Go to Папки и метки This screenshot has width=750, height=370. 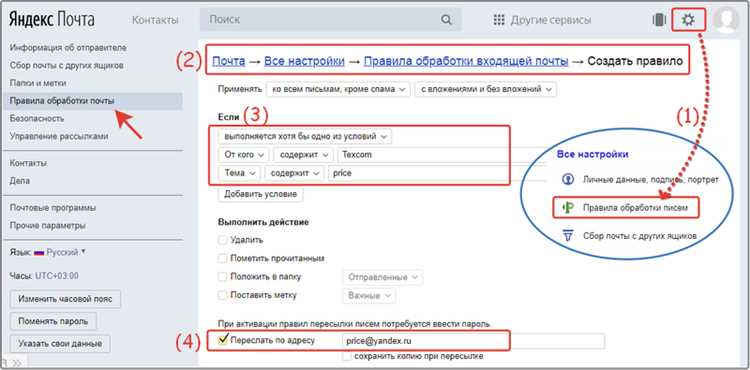(38, 83)
